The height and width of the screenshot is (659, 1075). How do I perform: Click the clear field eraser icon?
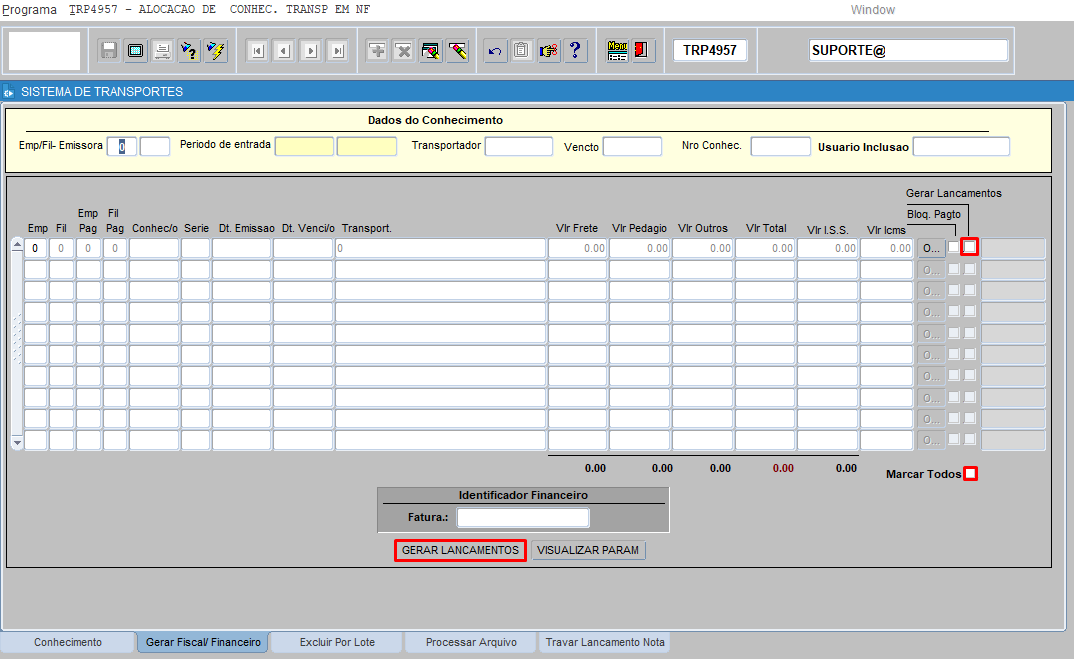[x=457, y=51]
